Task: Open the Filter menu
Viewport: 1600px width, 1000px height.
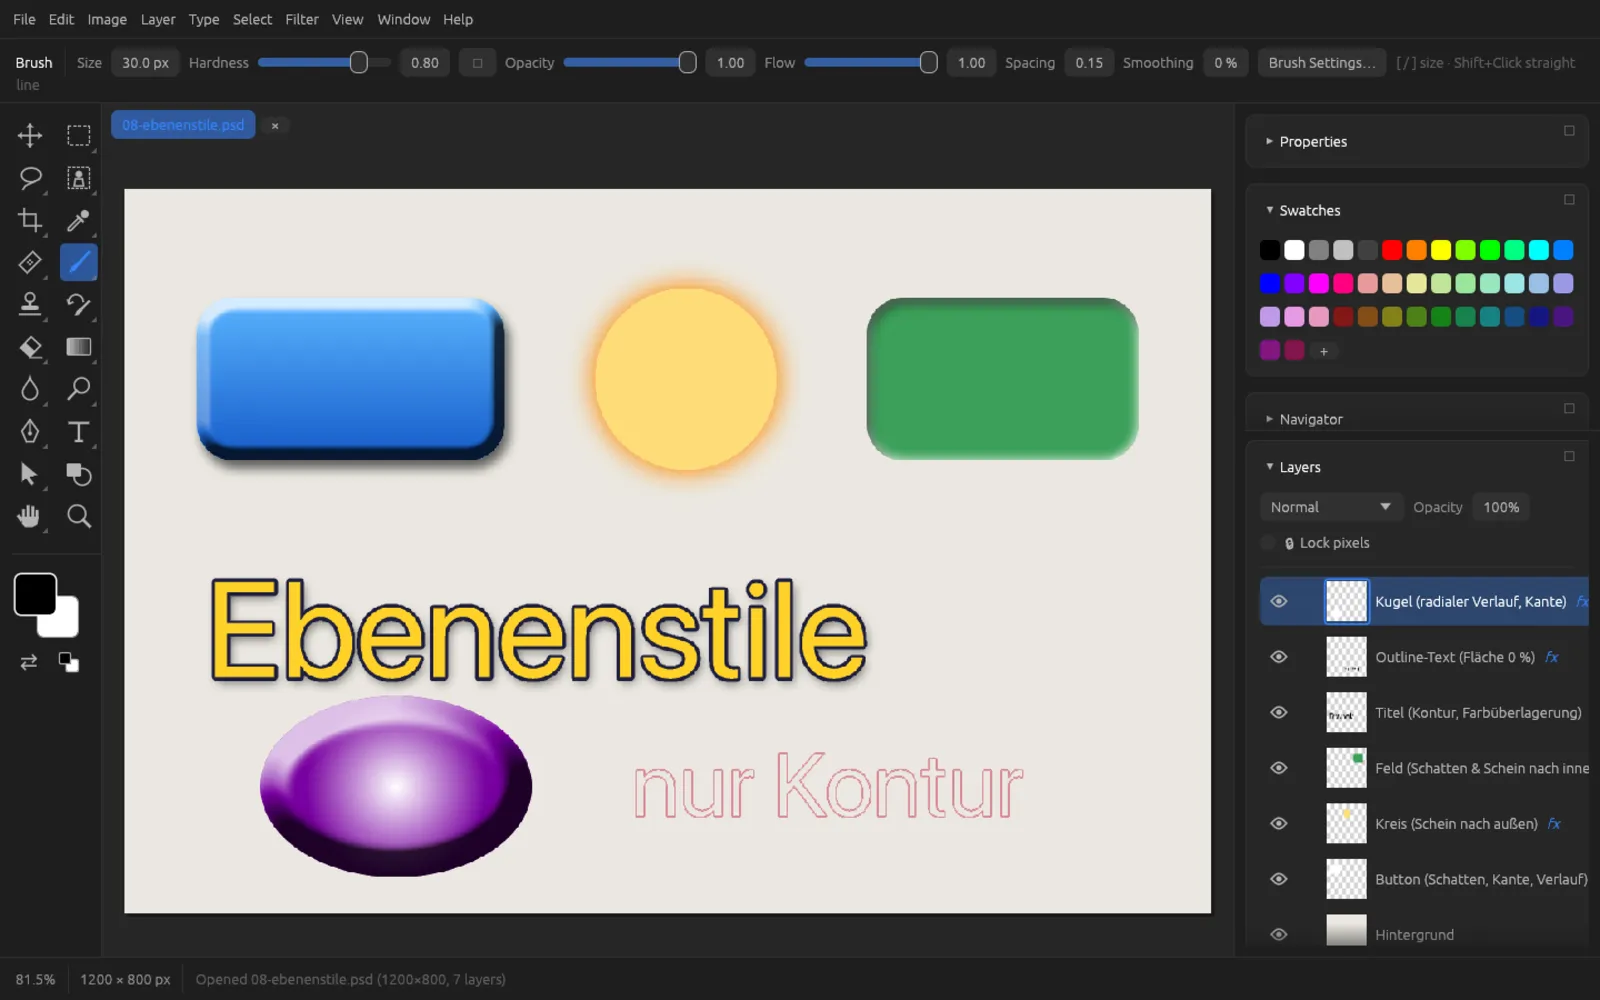Action: 302,19
